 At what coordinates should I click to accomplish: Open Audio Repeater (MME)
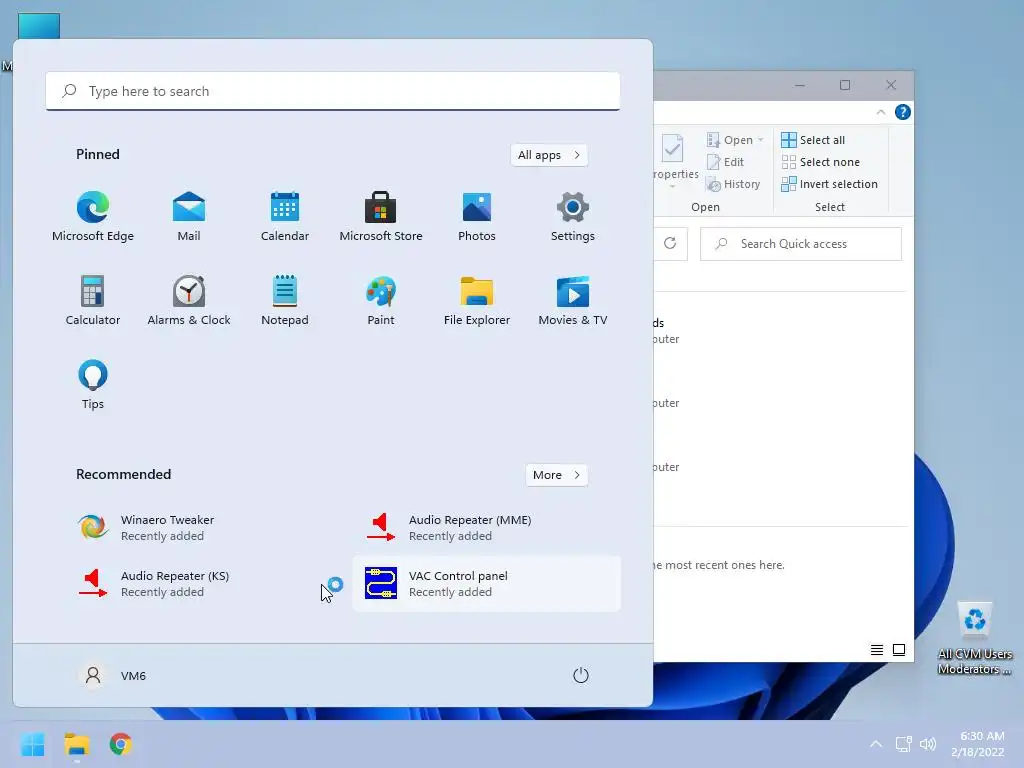tap(487, 528)
